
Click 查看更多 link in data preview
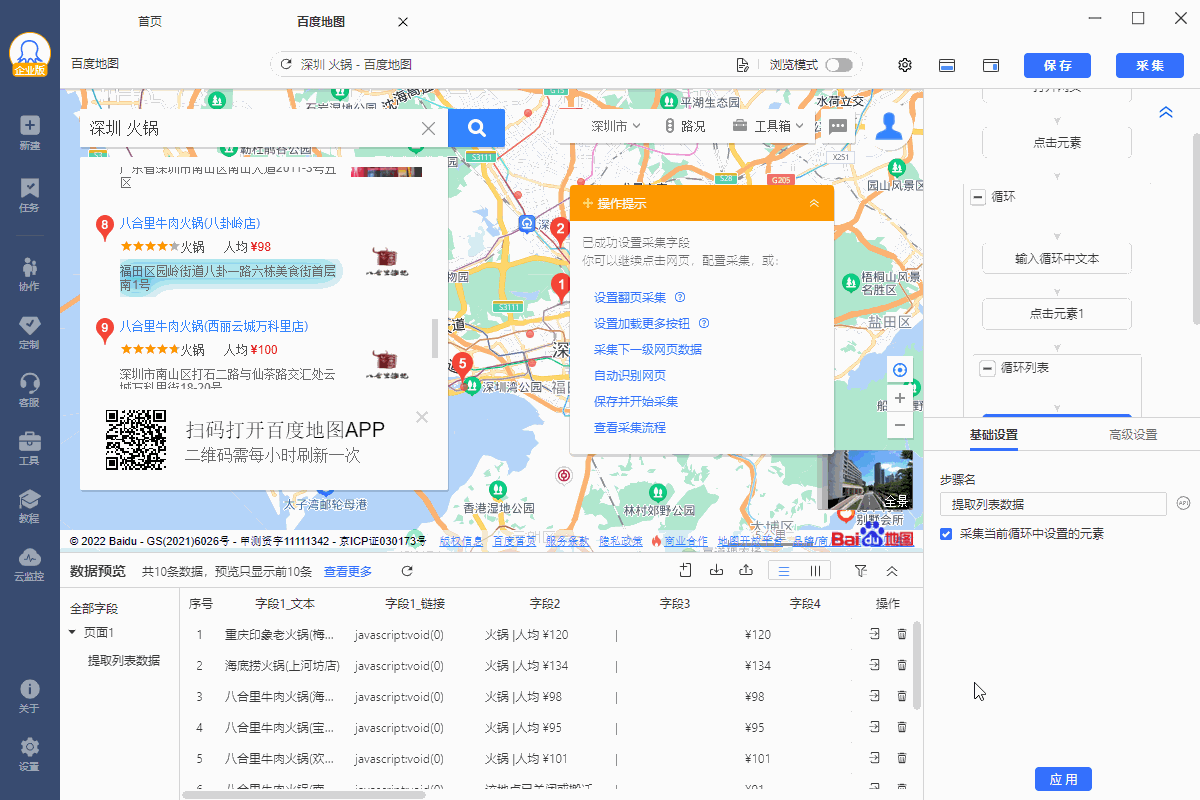click(x=348, y=571)
